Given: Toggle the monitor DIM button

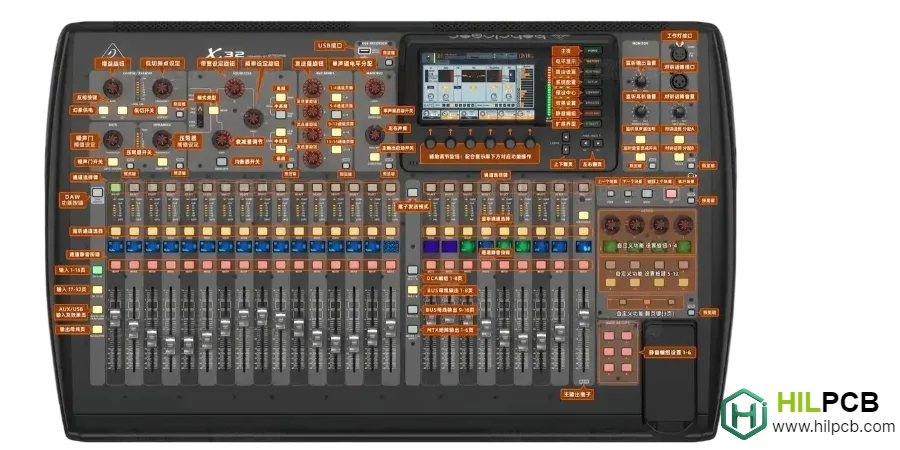Looking at the screenshot, I should [x=641, y=156].
